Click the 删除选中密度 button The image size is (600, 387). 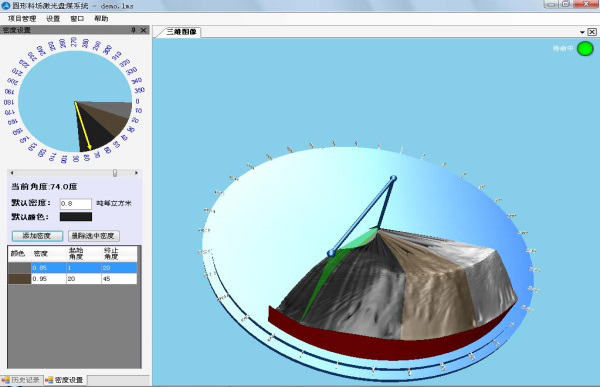(94, 236)
